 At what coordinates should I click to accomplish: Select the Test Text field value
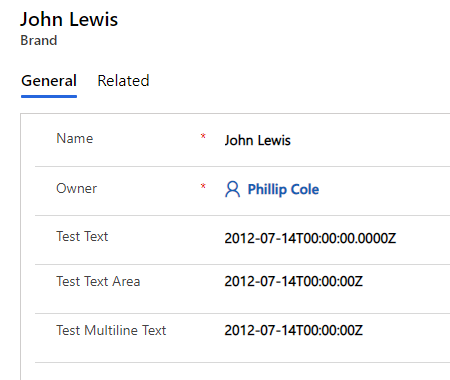(310, 238)
